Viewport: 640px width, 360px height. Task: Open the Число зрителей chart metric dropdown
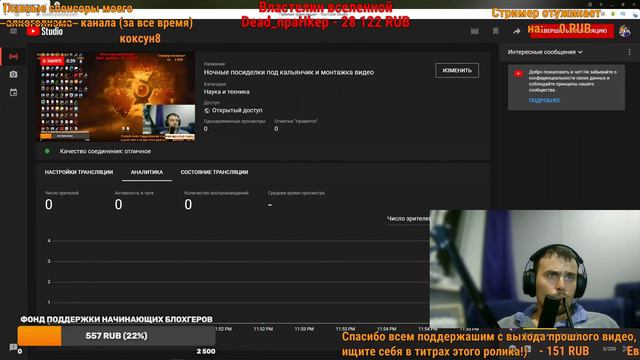coord(408,219)
